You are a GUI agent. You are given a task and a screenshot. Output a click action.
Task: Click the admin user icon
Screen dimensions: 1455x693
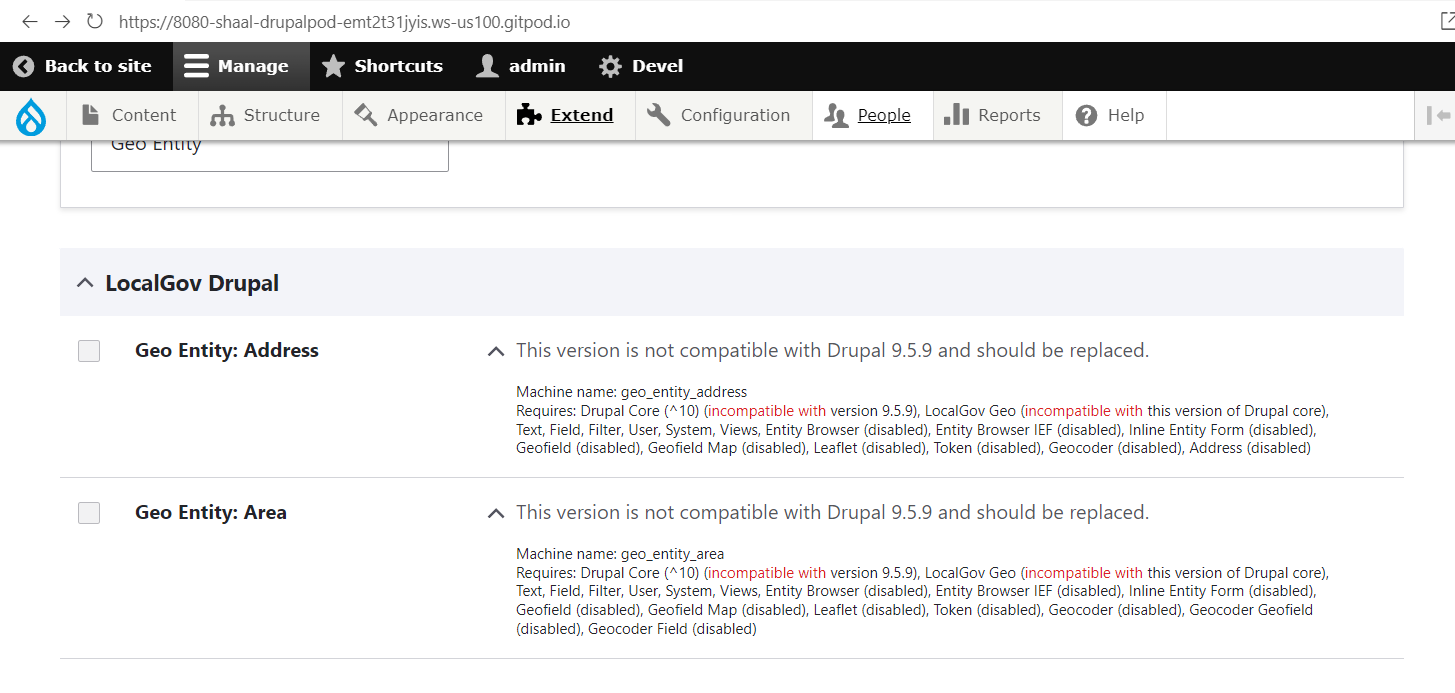pos(487,66)
